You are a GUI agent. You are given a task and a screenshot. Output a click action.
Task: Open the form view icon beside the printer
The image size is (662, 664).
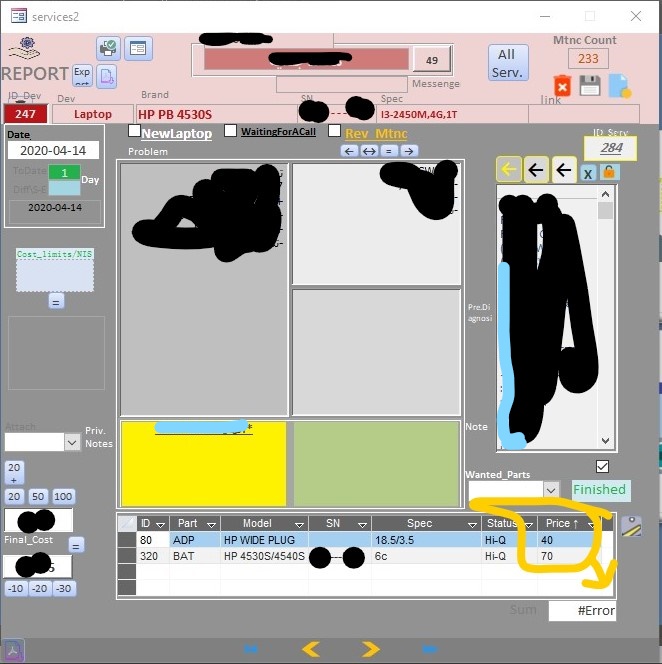point(138,48)
